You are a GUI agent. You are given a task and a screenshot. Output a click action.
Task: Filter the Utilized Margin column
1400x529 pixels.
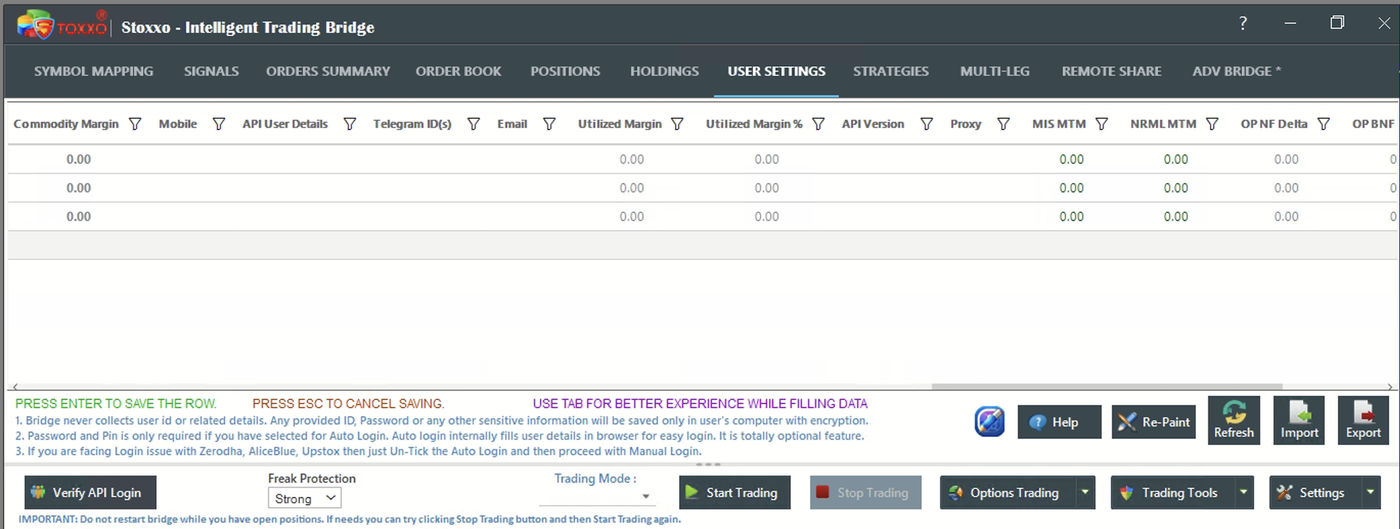coord(677,124)
